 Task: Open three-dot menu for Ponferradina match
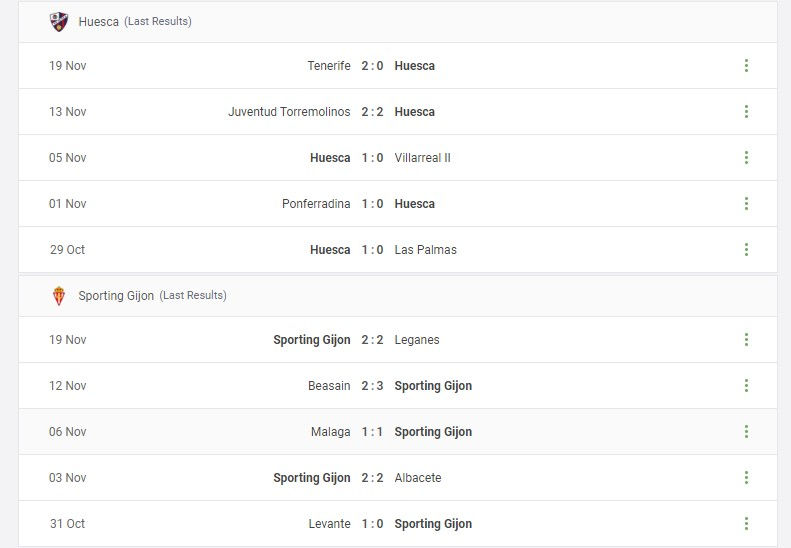click(746, 203)
